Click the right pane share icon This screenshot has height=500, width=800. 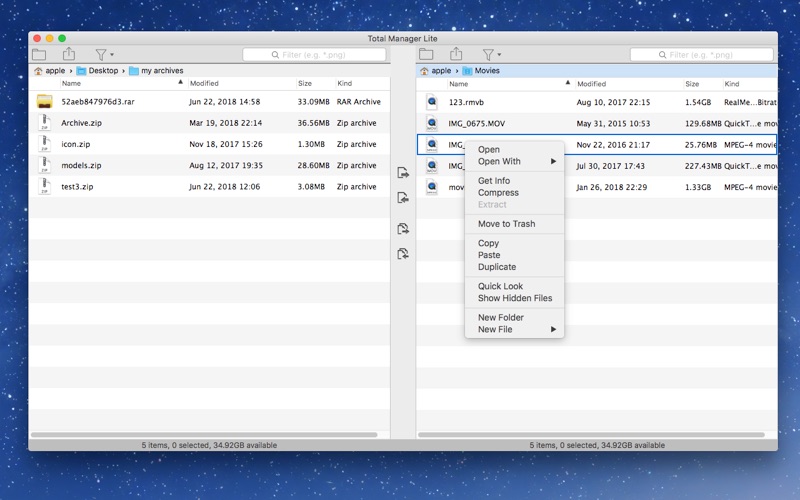pyautogui.click(x=456, y=54)
